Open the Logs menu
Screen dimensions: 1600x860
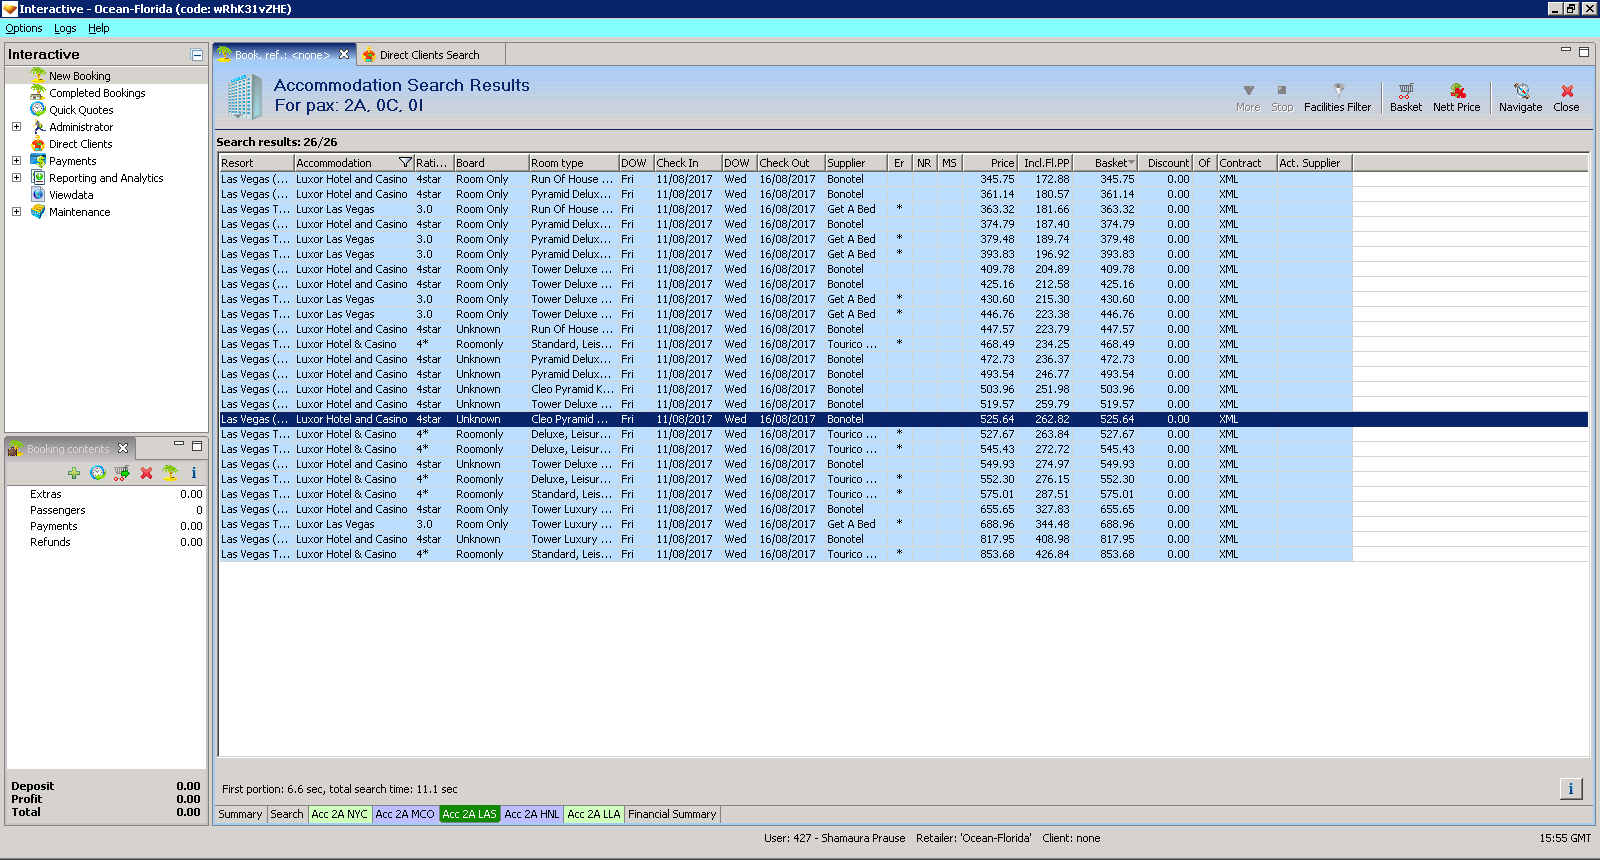[65, 28]
